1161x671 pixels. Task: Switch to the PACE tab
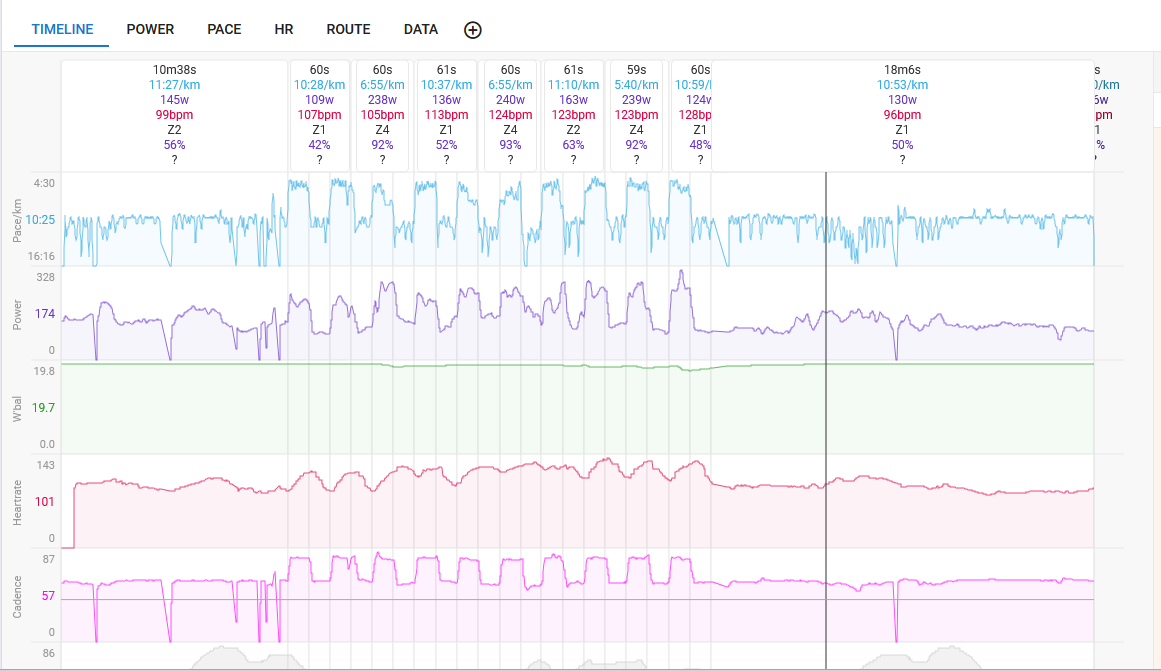click(x=224, y=30)
